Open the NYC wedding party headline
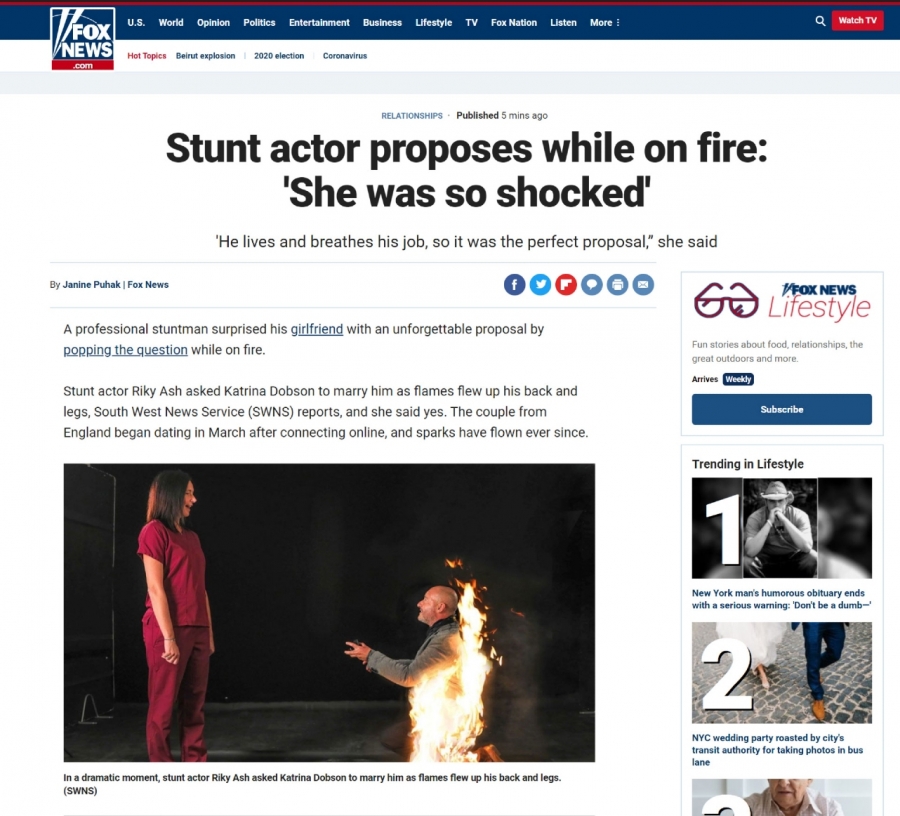 coord(777,749)
